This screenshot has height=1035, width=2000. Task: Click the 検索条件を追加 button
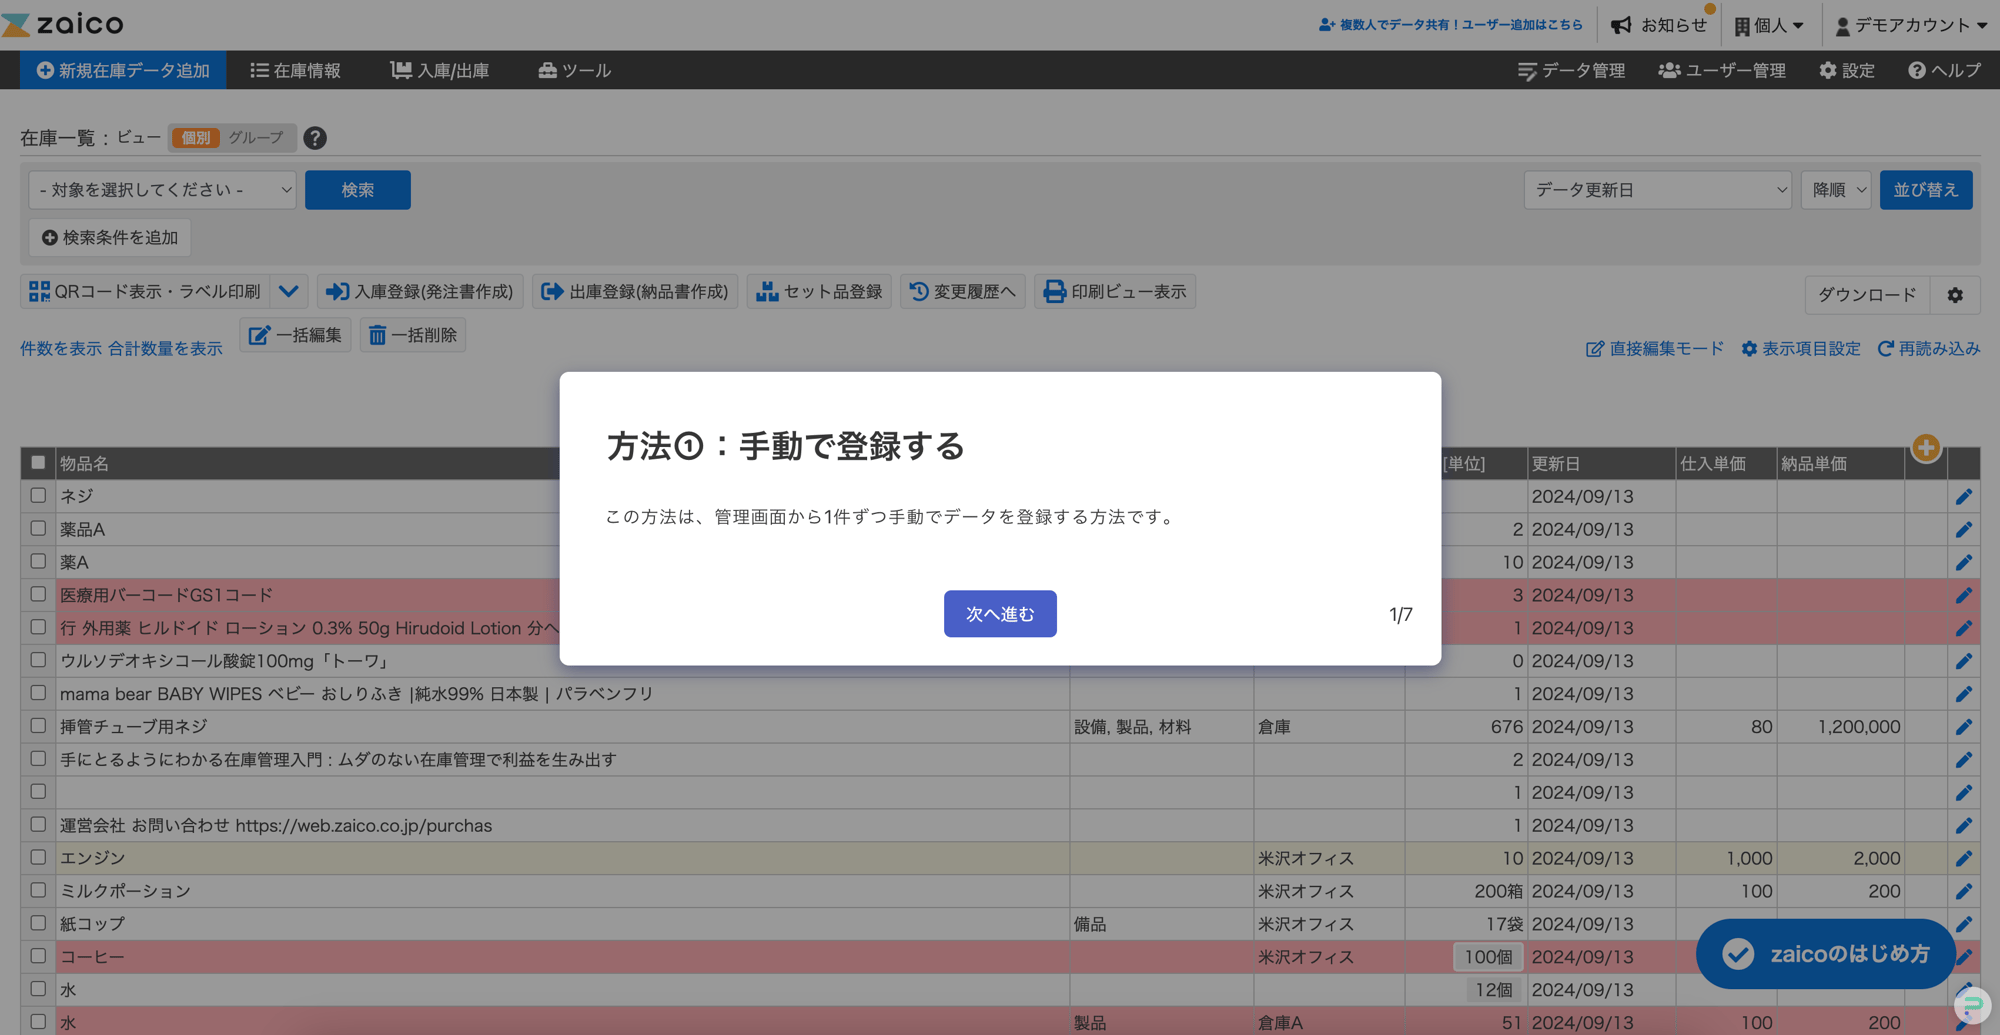(x=110, y=238)
